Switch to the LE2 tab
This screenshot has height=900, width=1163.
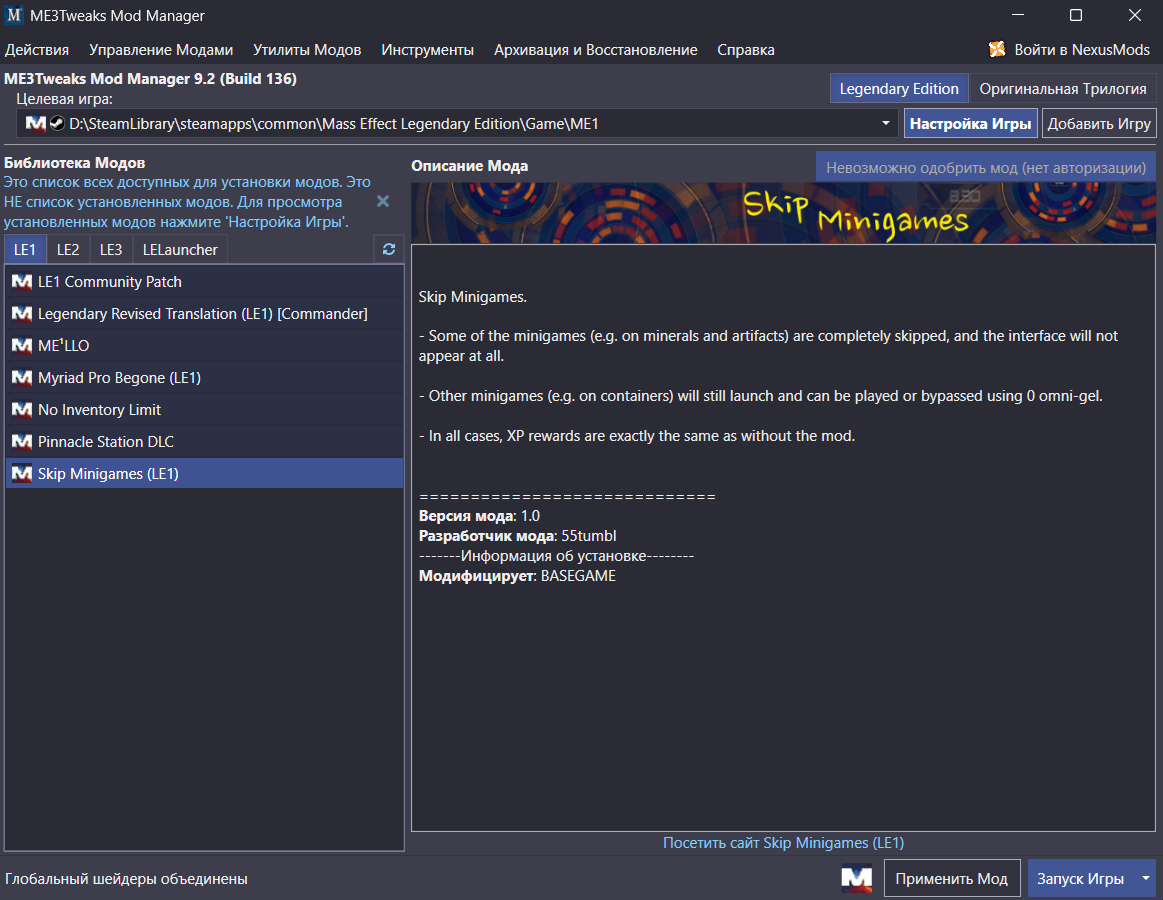68,249
